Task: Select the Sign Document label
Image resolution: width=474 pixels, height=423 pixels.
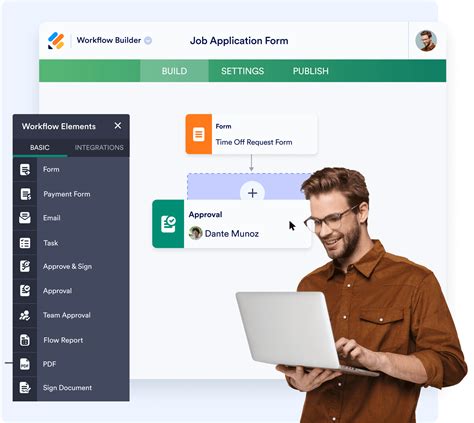Action: pos(67,388)
